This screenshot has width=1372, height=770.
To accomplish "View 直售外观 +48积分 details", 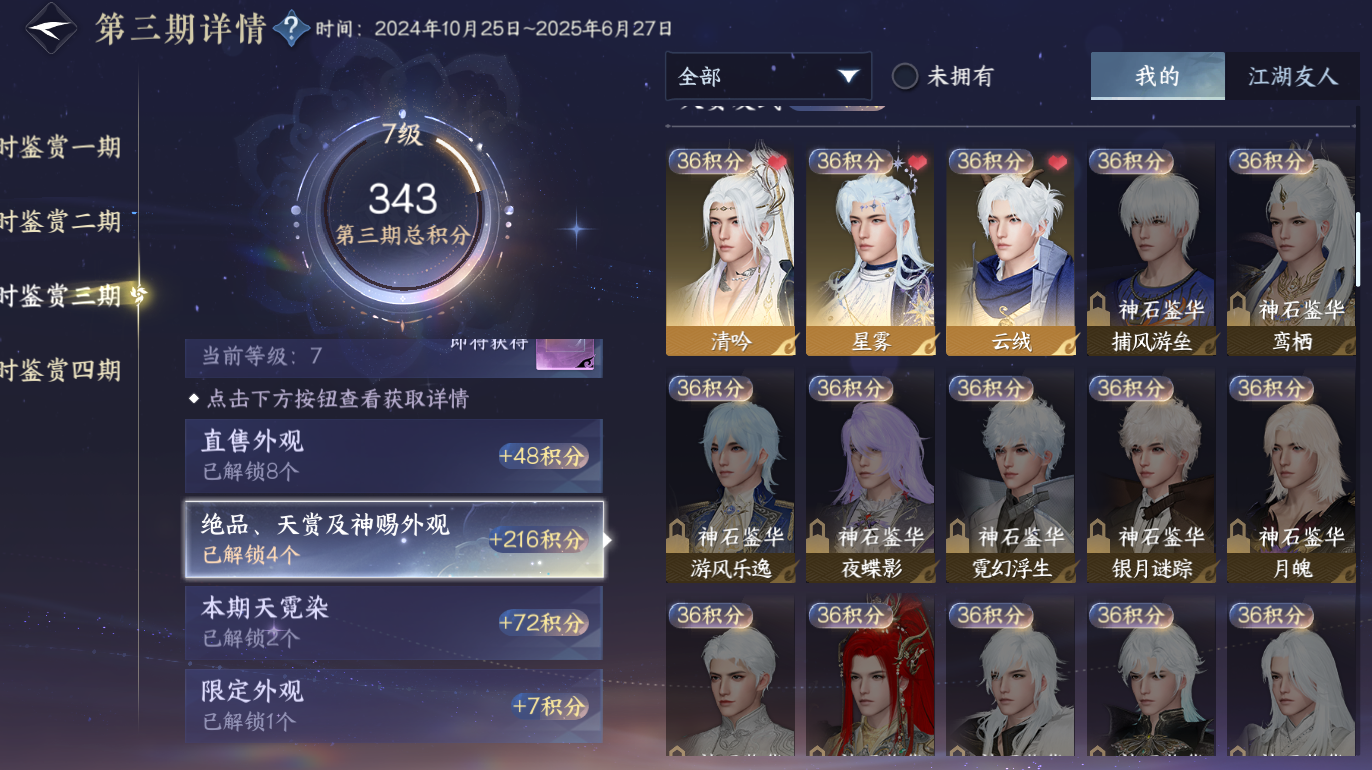I will click(x=394, y=455).
